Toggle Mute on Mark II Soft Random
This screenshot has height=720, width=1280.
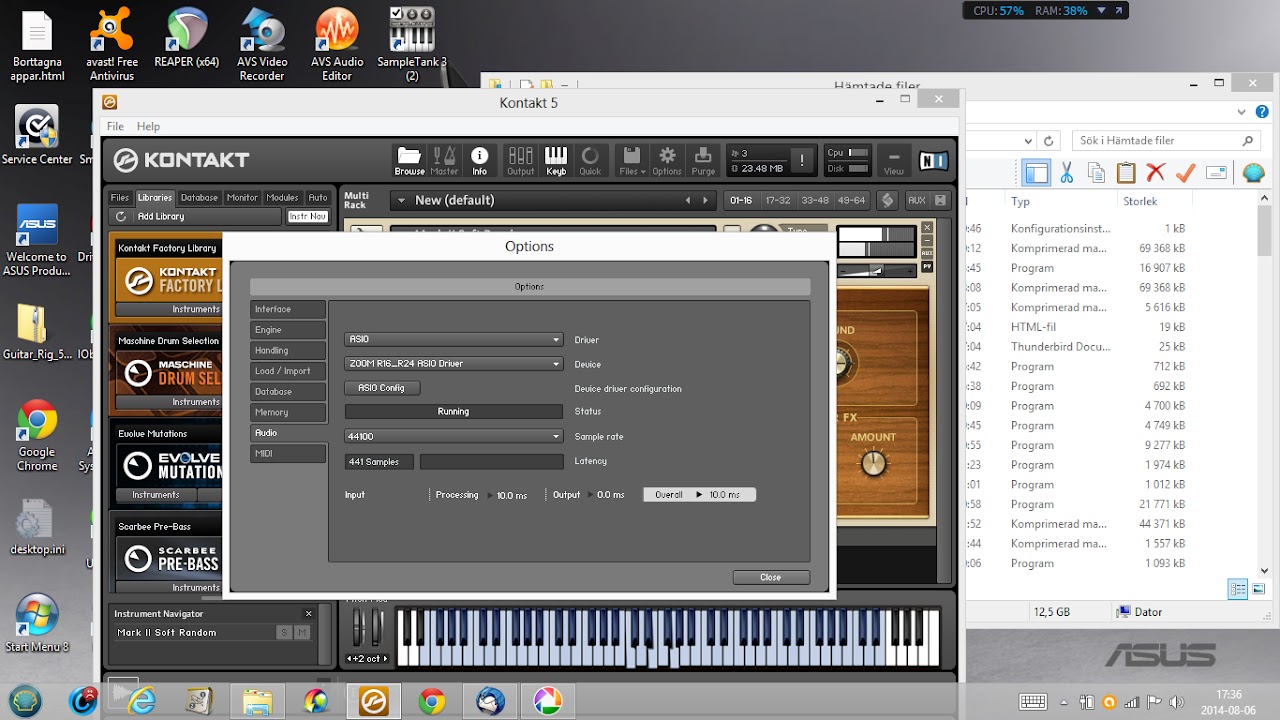point(302,633)
